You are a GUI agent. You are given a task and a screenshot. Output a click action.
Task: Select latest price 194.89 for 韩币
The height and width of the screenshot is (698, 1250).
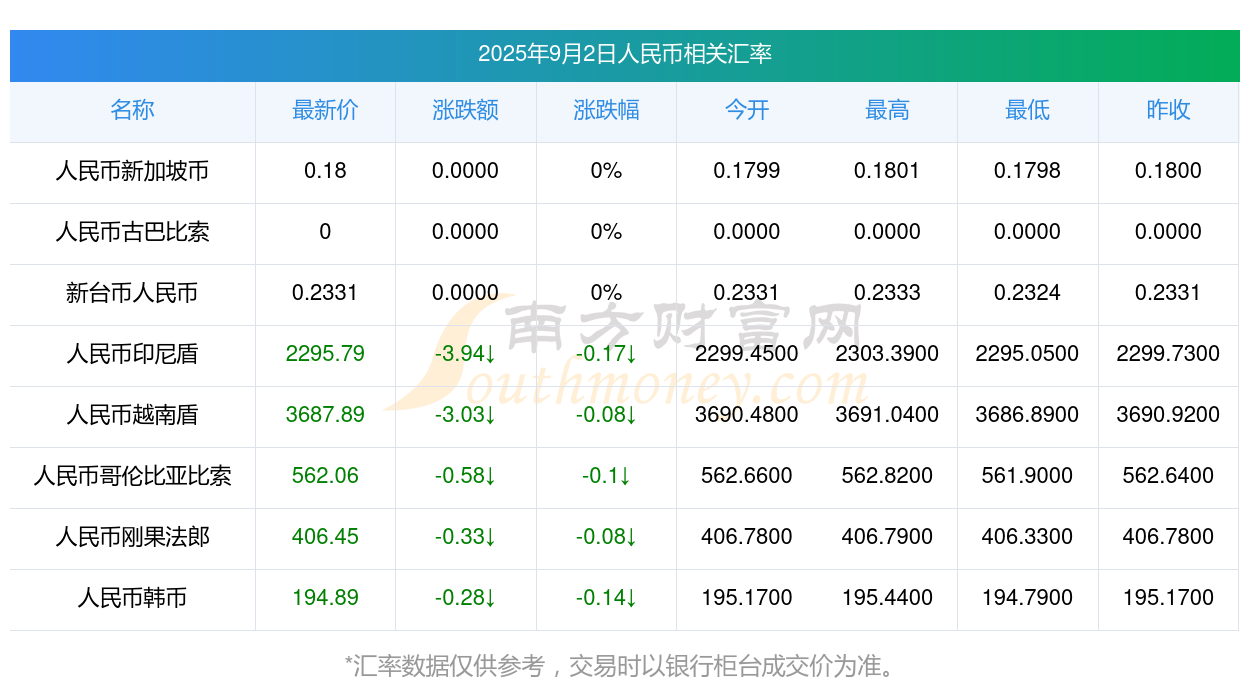pyautogui.click(x=325, y=598)
